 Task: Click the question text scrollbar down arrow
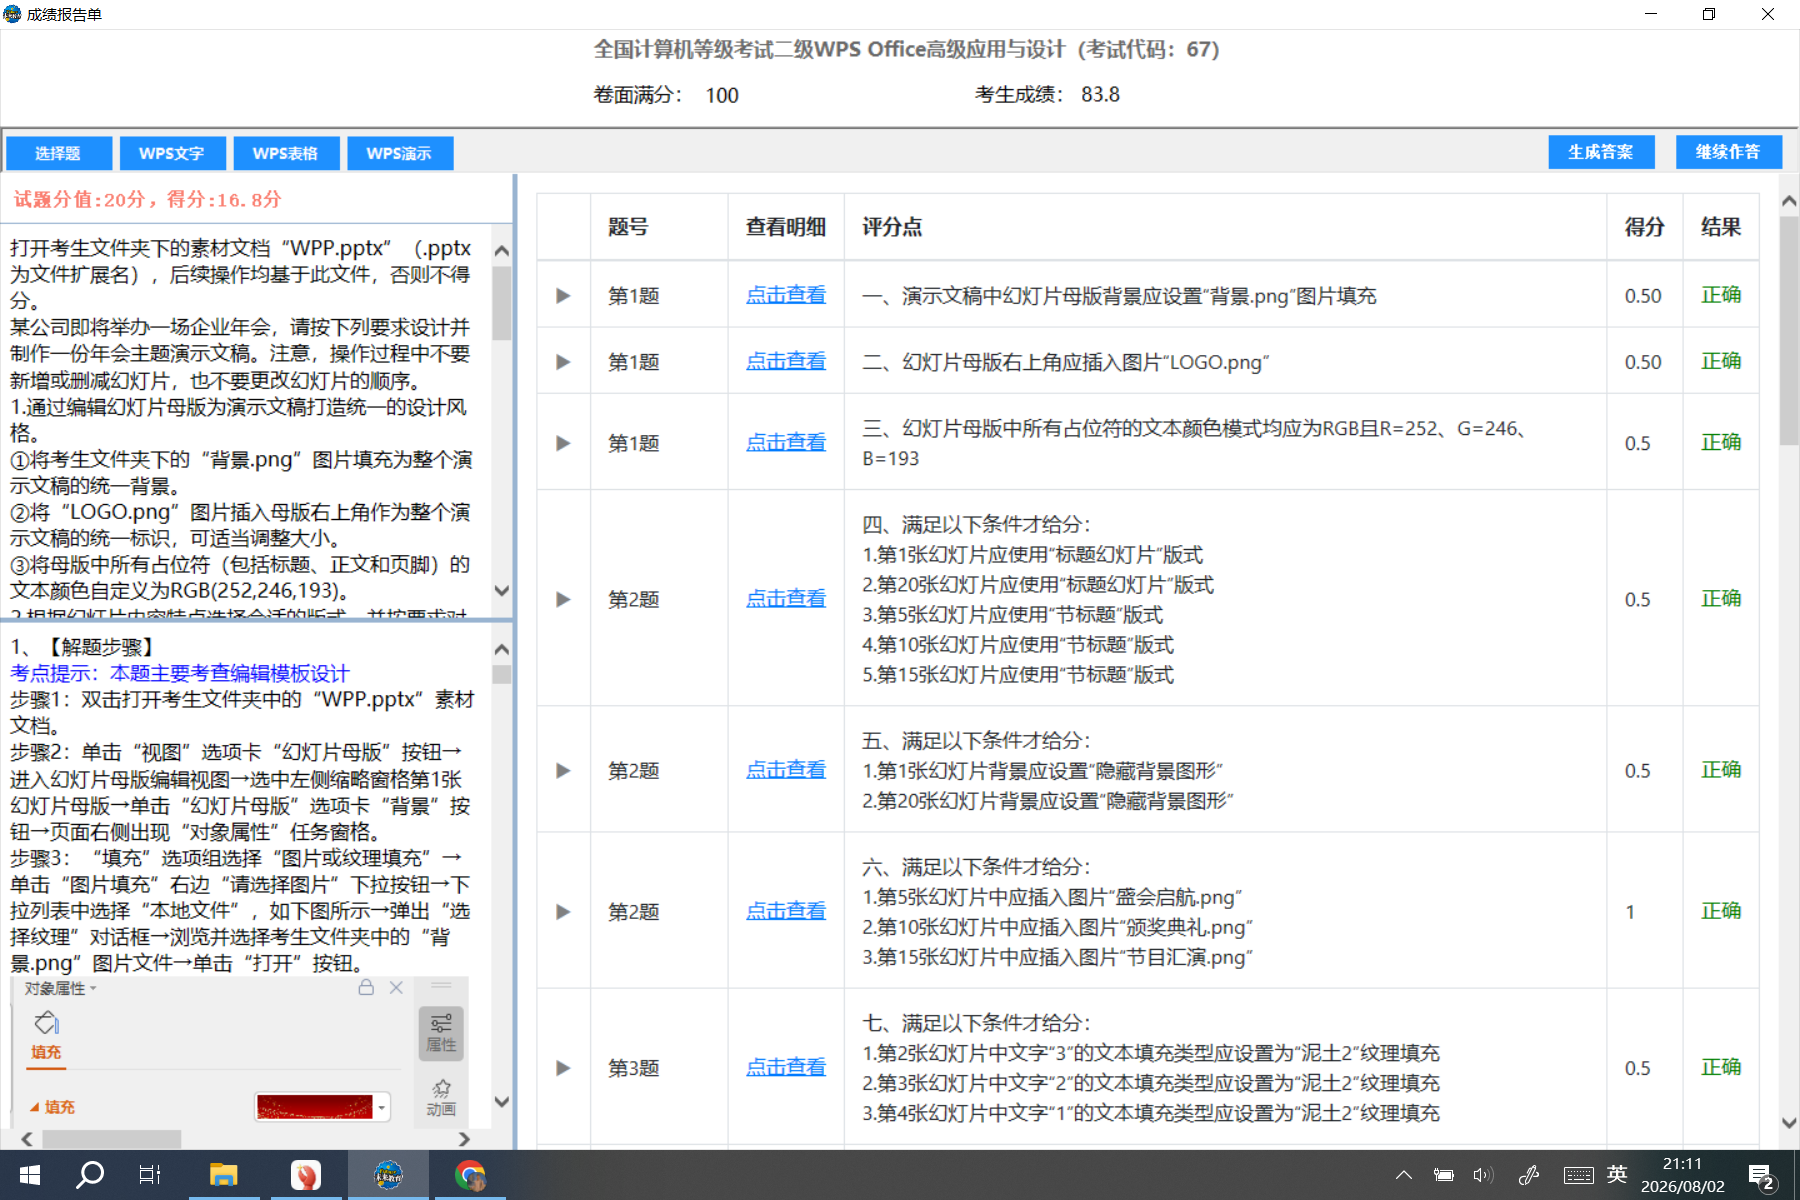[x=502, y=591]
